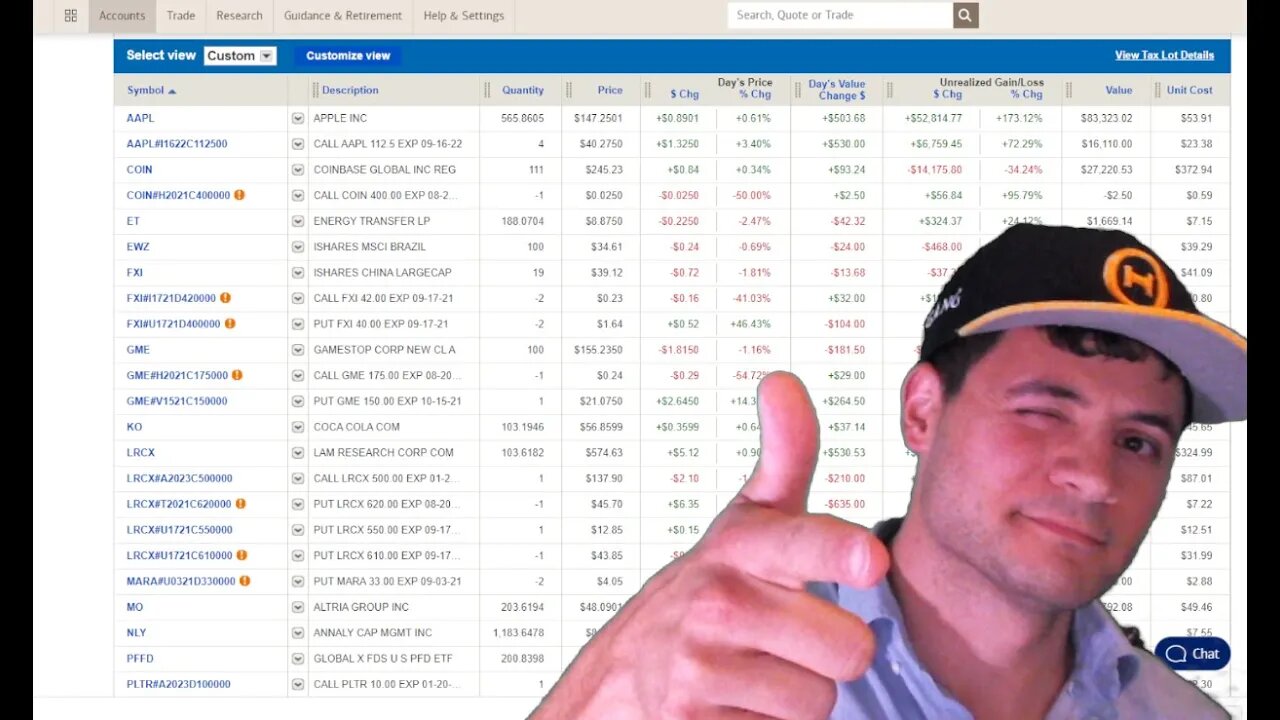Open the AAPL#I1622C112500 option link
This screenshot has height=720, width=1280.
click(177, 144)
